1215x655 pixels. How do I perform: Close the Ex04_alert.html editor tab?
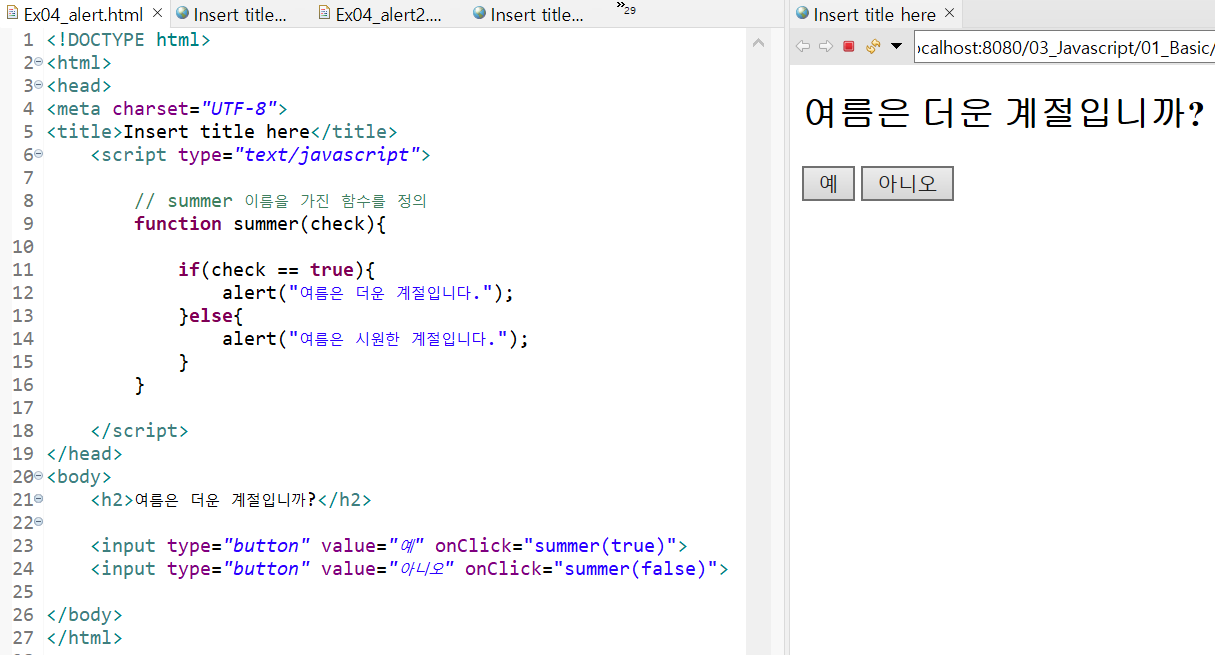coord(158,14)
